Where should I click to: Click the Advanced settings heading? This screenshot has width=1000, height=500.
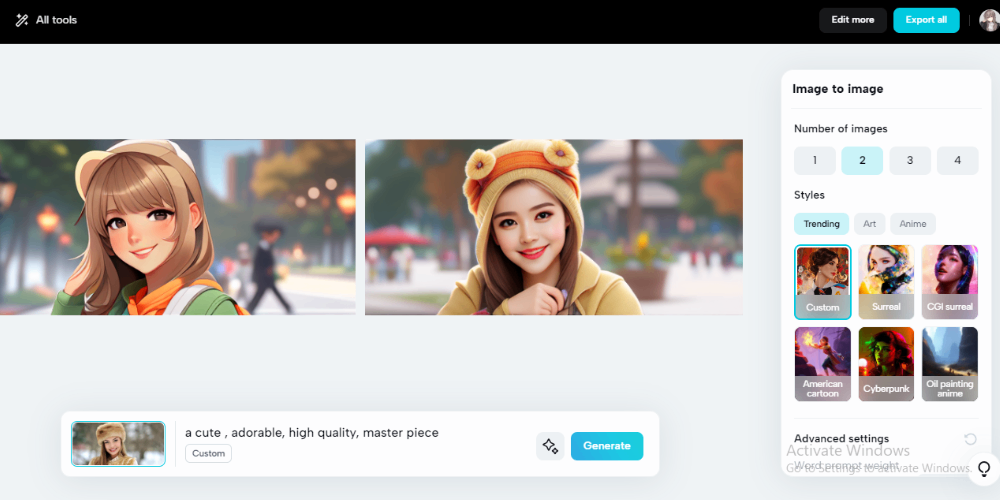[841, 439]
